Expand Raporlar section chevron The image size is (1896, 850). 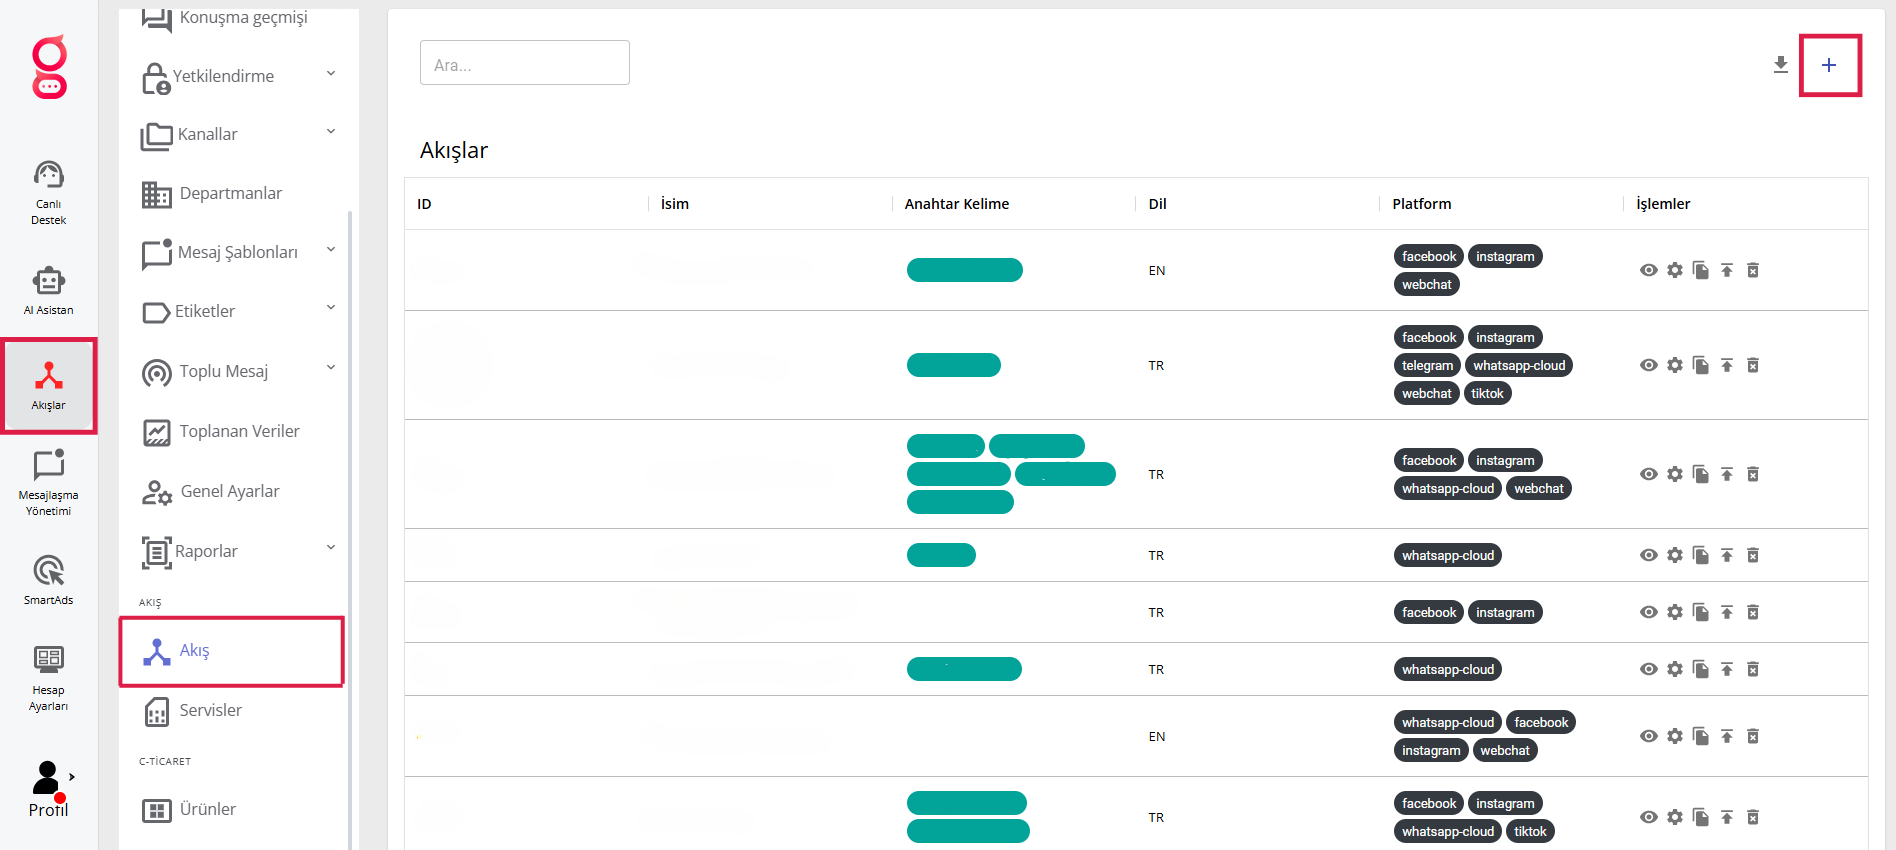(x=331, y=548)
